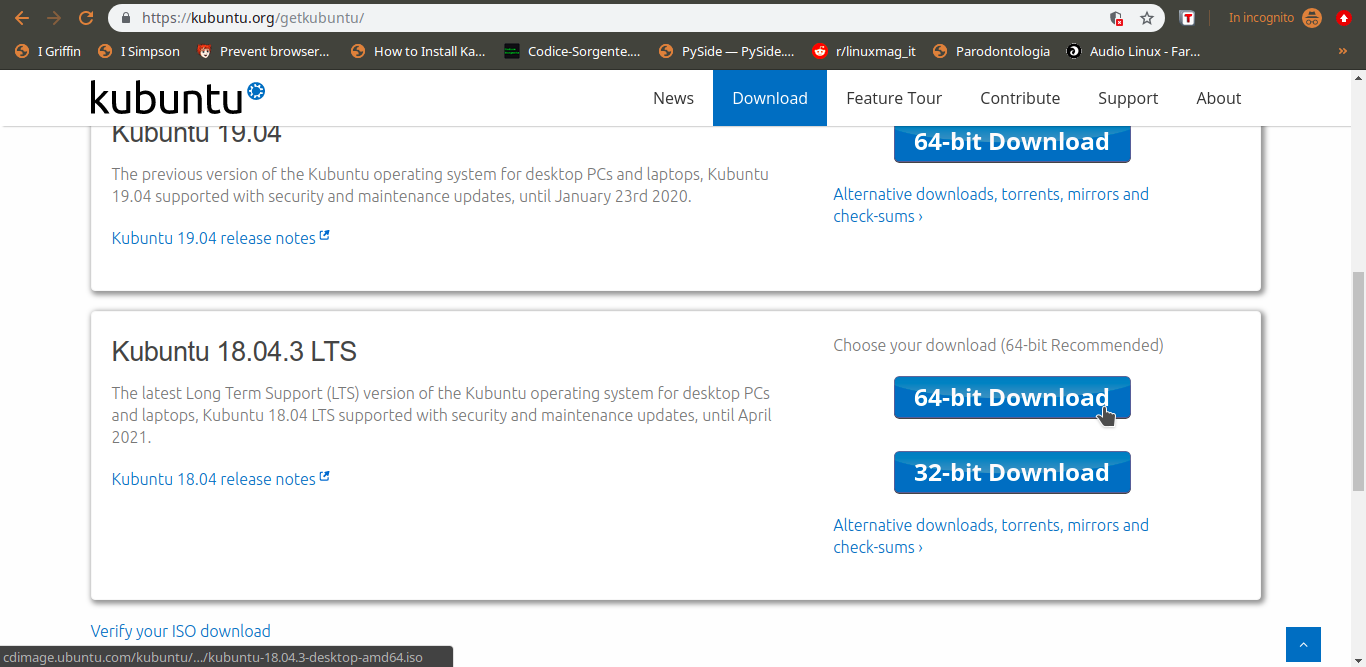Viewport: 1366px width, 667px height.
Task: Click the 'In incognito' label
Action: point(1261,18)
